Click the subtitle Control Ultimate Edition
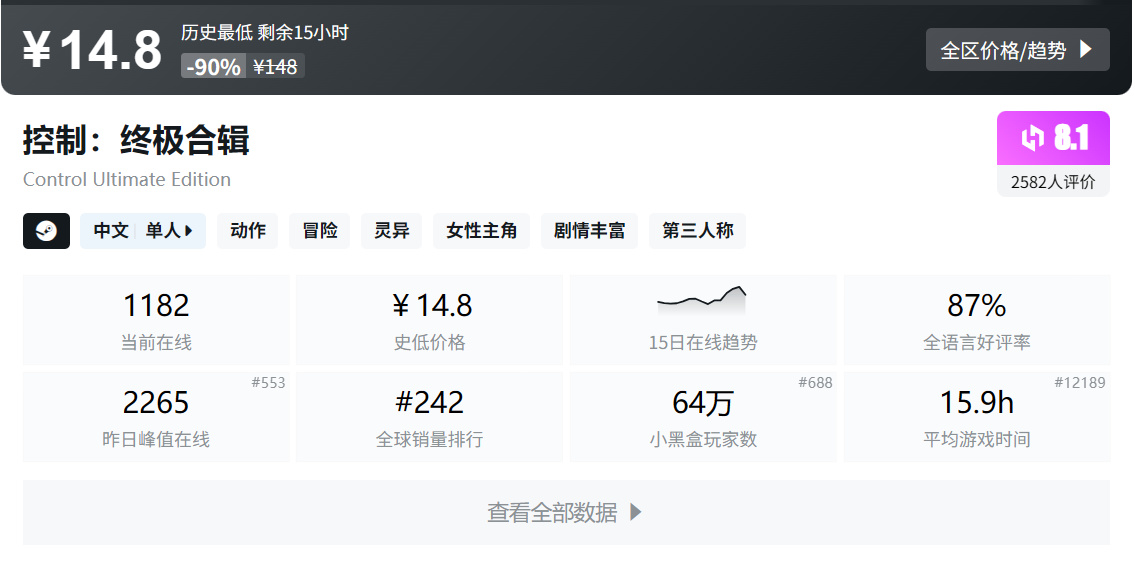Screen dimensions: 1135x579 127,179
